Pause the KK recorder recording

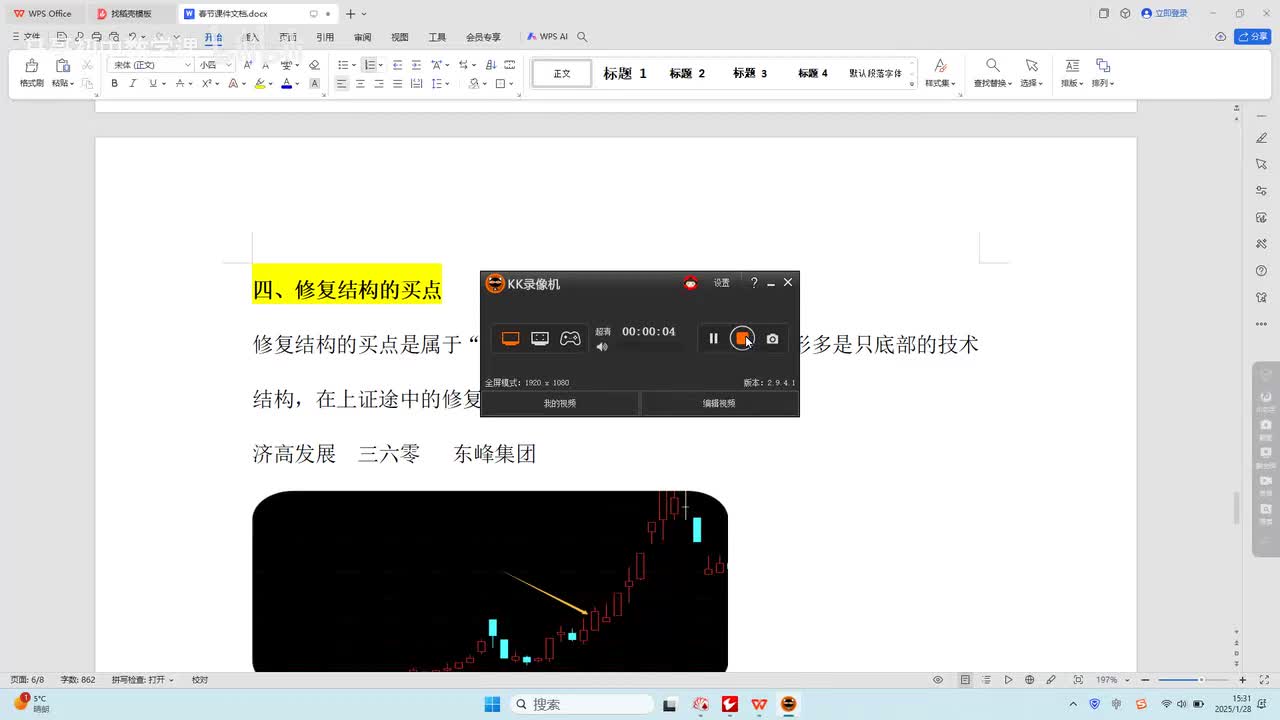tap(713, 339)
